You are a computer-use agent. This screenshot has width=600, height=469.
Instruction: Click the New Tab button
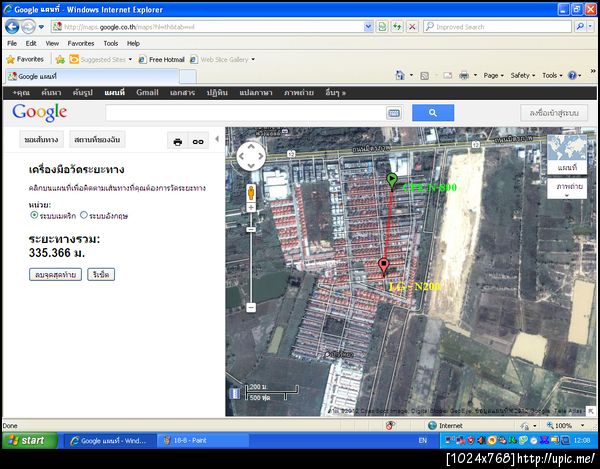188,77
